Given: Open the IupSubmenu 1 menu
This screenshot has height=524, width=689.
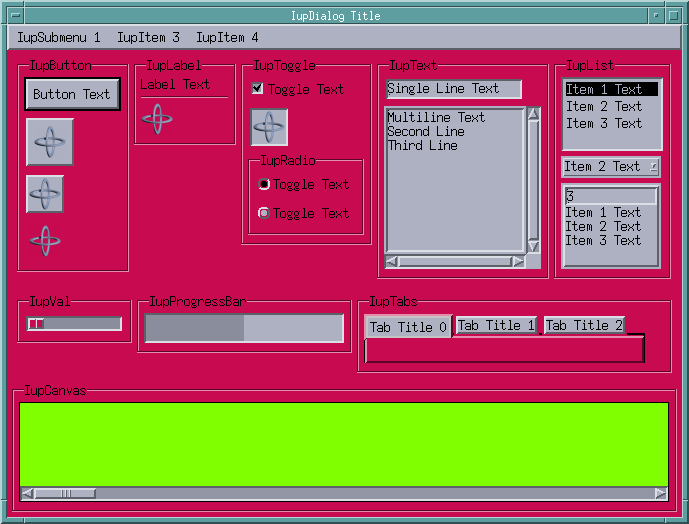Looking at the screenshot, I should (58, 37).
